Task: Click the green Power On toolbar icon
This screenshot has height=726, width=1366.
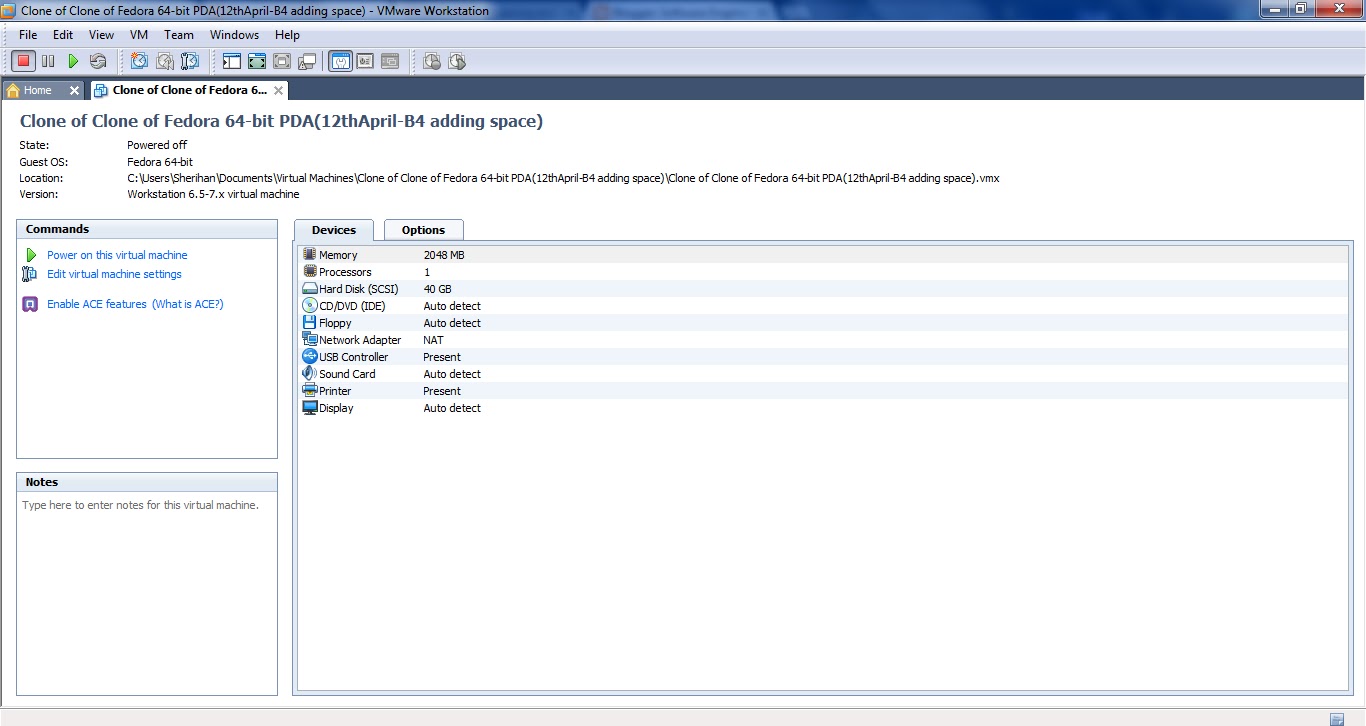Action: point(73,61)
